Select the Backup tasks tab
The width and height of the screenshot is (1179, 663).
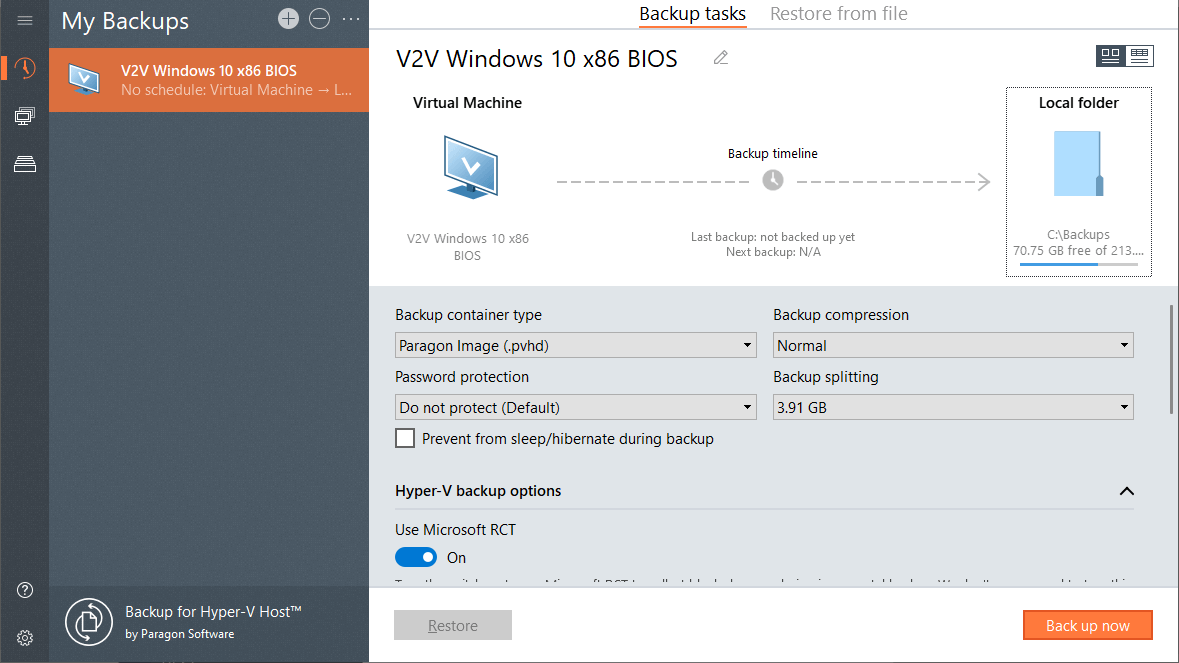692,14
